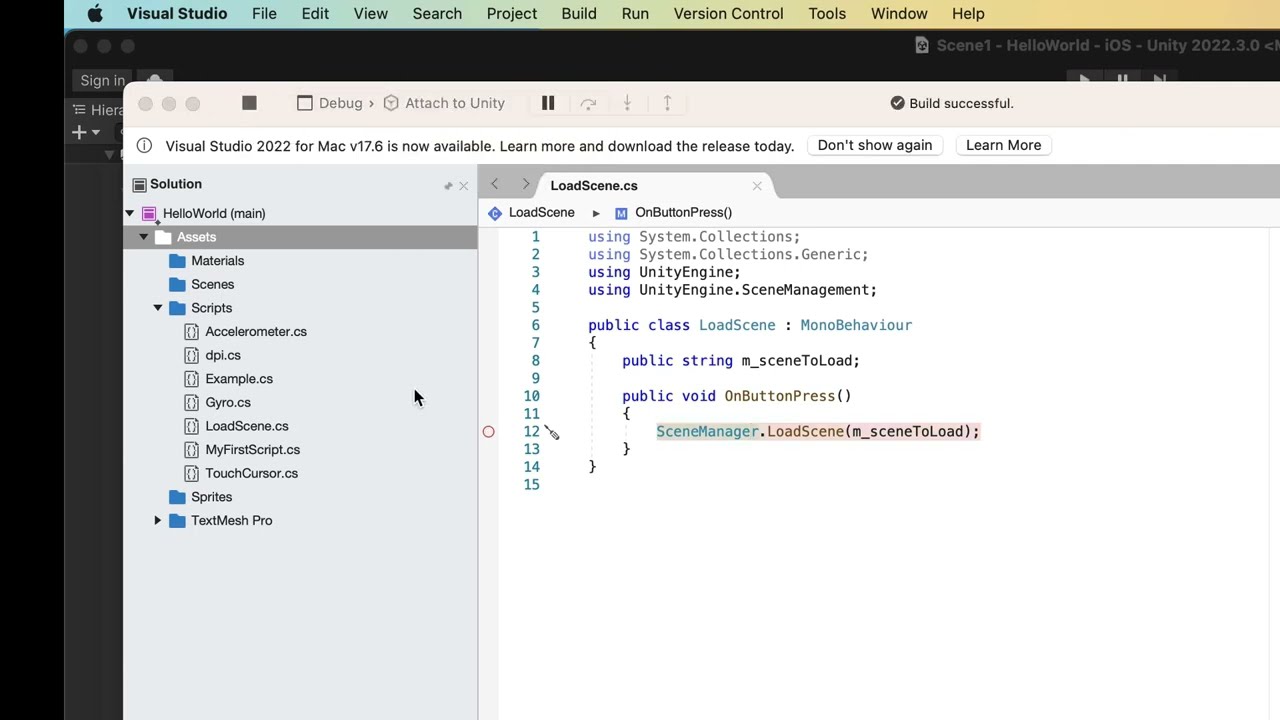This screenshot has height=720, width=1280.
Task: Expand the TextMesh Pro folder
Action: (x=157, y=521)
